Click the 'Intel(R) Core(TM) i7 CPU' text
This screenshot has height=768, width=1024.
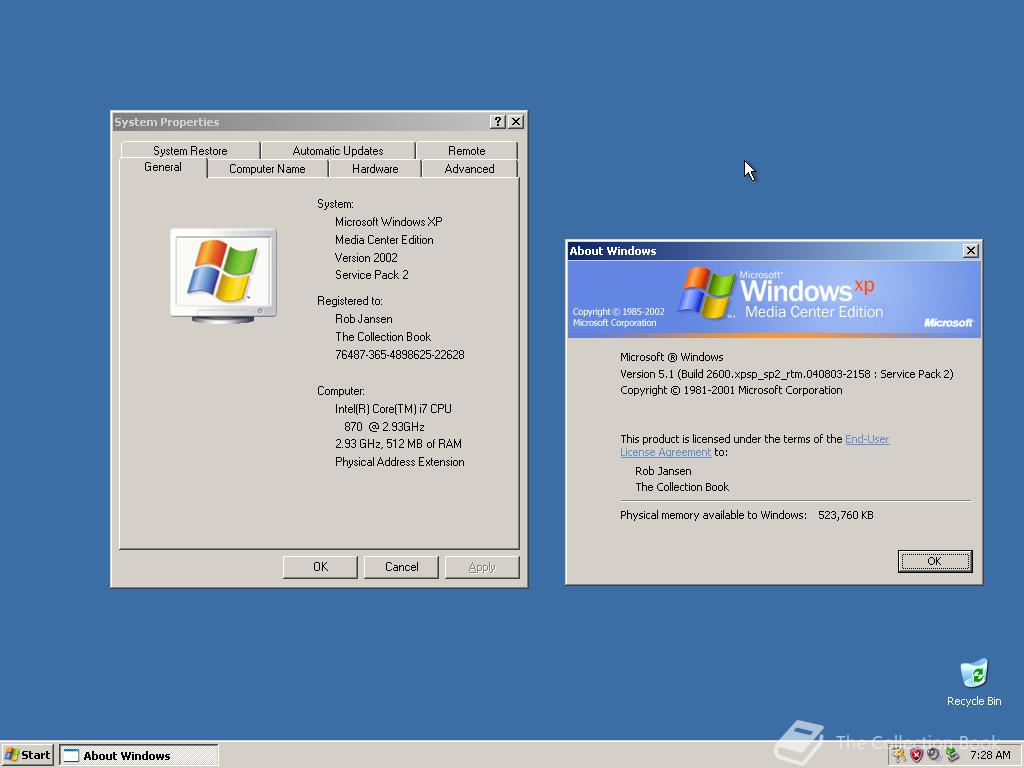point(393,409)
